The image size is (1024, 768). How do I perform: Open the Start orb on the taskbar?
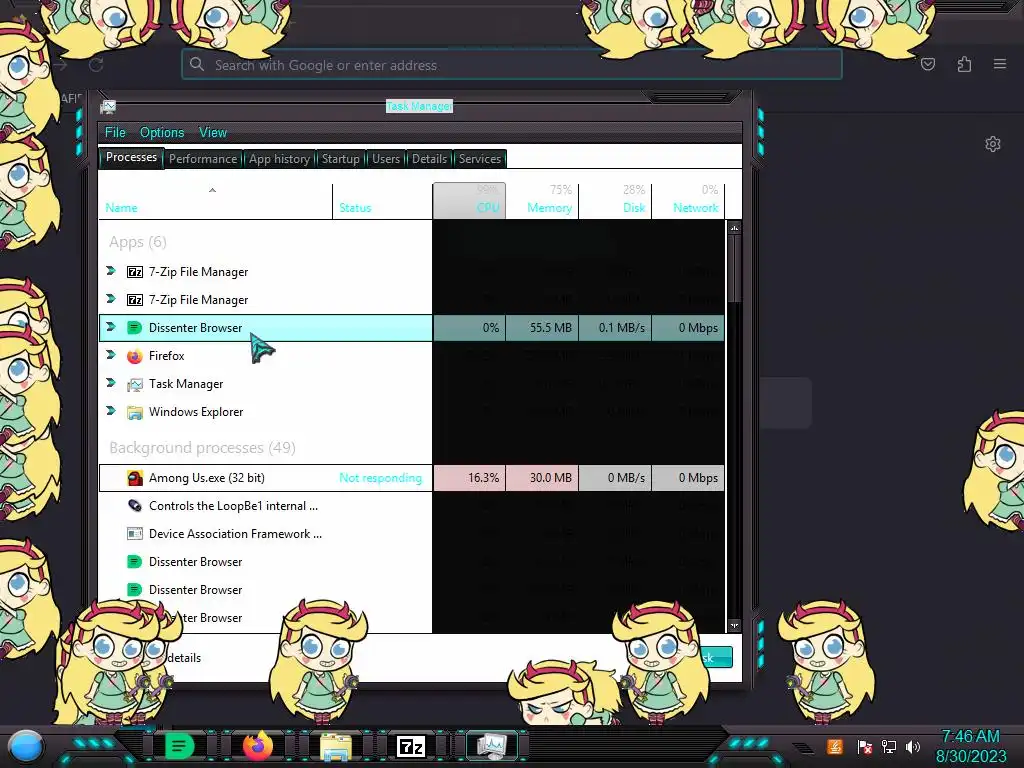click(25, 746)
